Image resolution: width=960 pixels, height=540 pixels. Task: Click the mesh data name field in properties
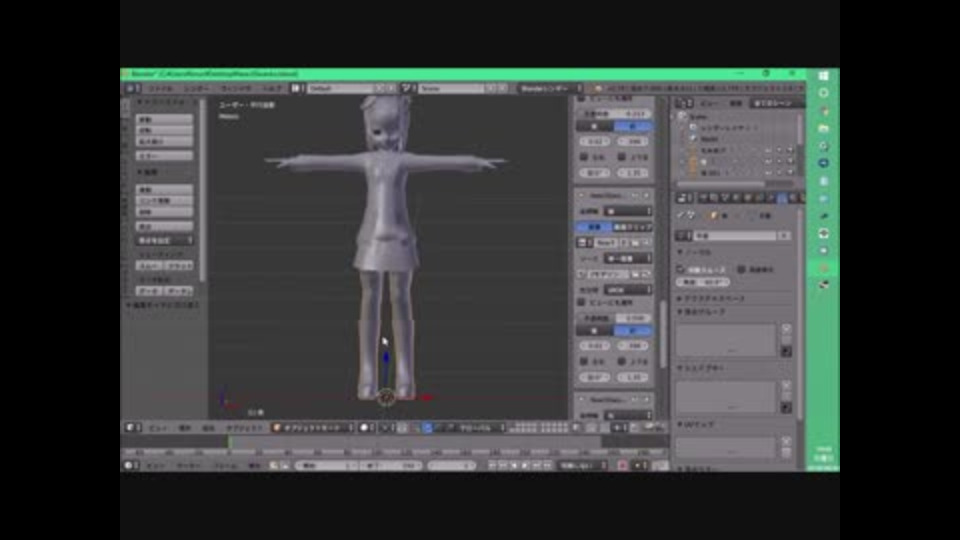(735, 236)
